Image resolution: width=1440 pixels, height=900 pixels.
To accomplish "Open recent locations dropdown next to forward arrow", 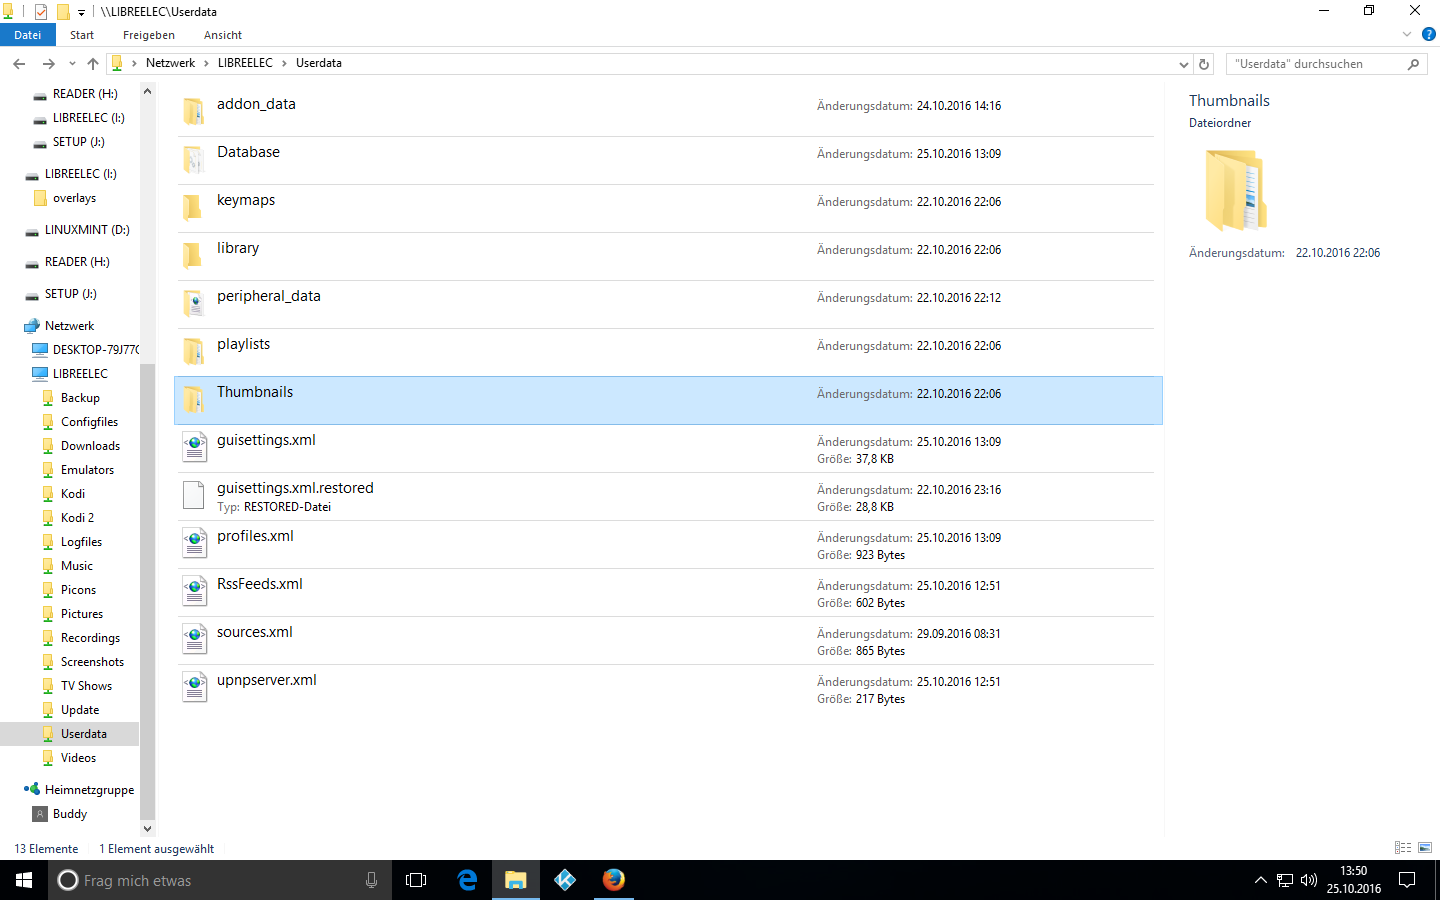I will 71,64.
